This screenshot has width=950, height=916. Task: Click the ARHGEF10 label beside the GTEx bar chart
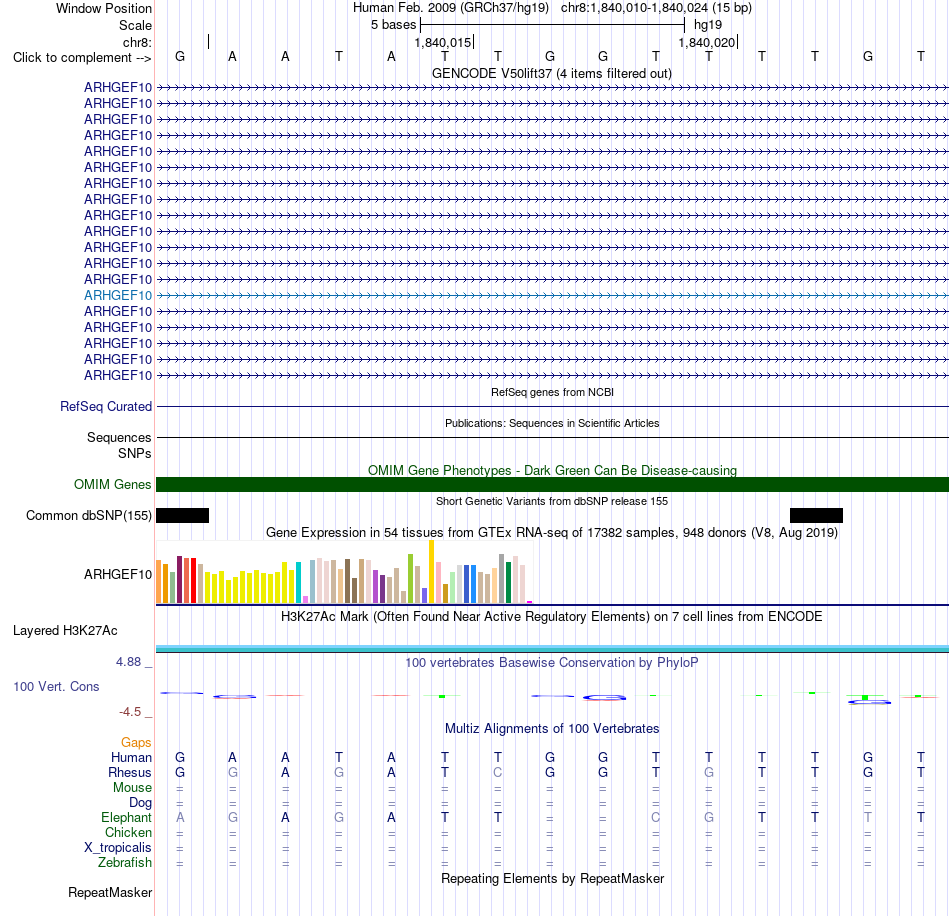tap(118, 574)
